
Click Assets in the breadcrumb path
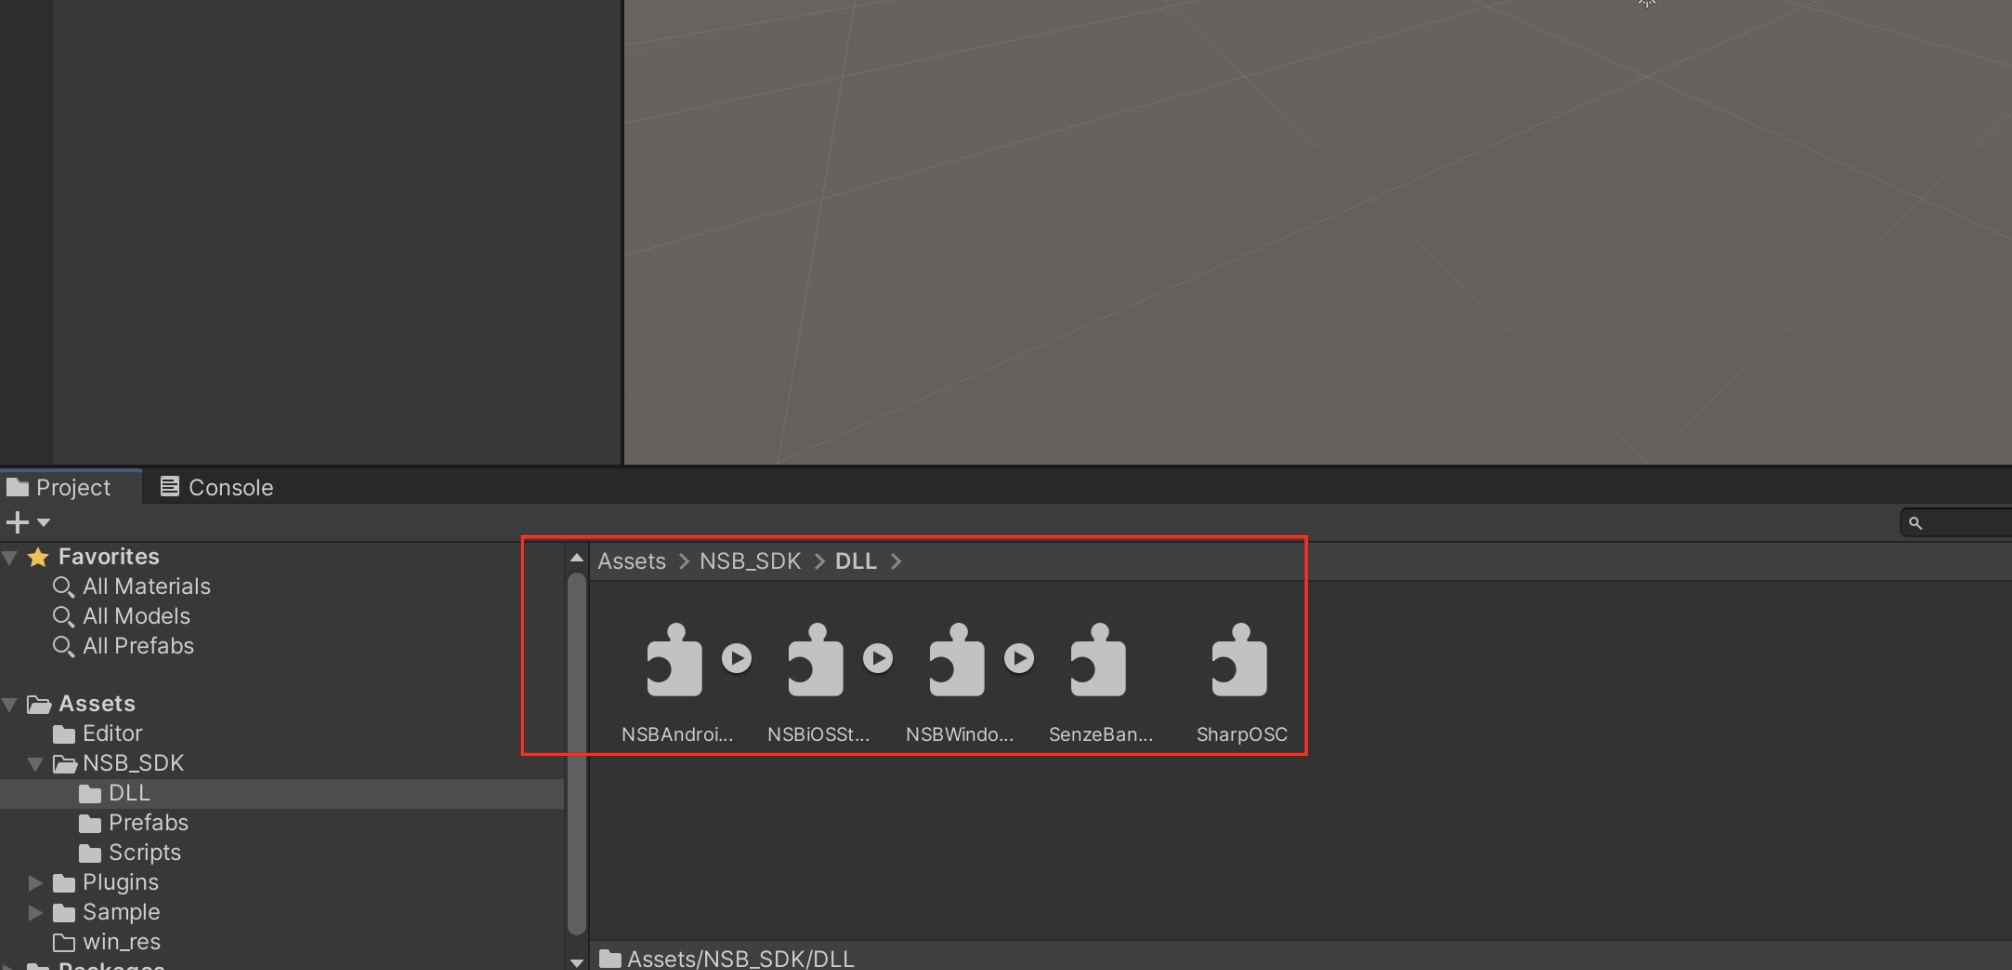(631, 561)
